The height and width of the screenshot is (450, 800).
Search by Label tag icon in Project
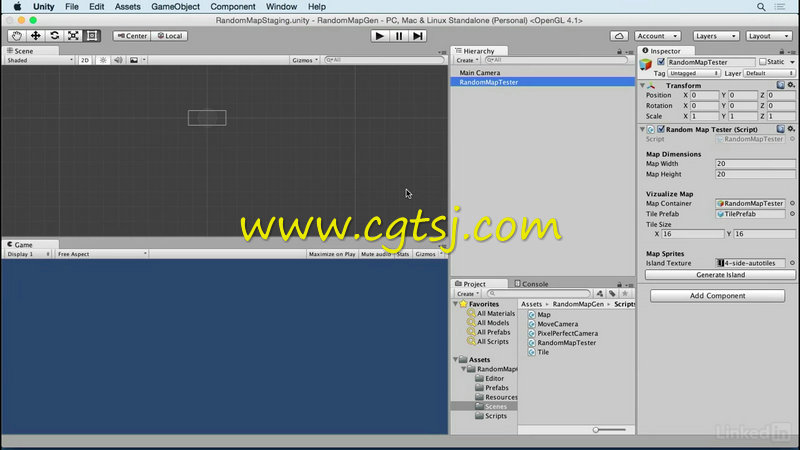(x=612, y=293)
